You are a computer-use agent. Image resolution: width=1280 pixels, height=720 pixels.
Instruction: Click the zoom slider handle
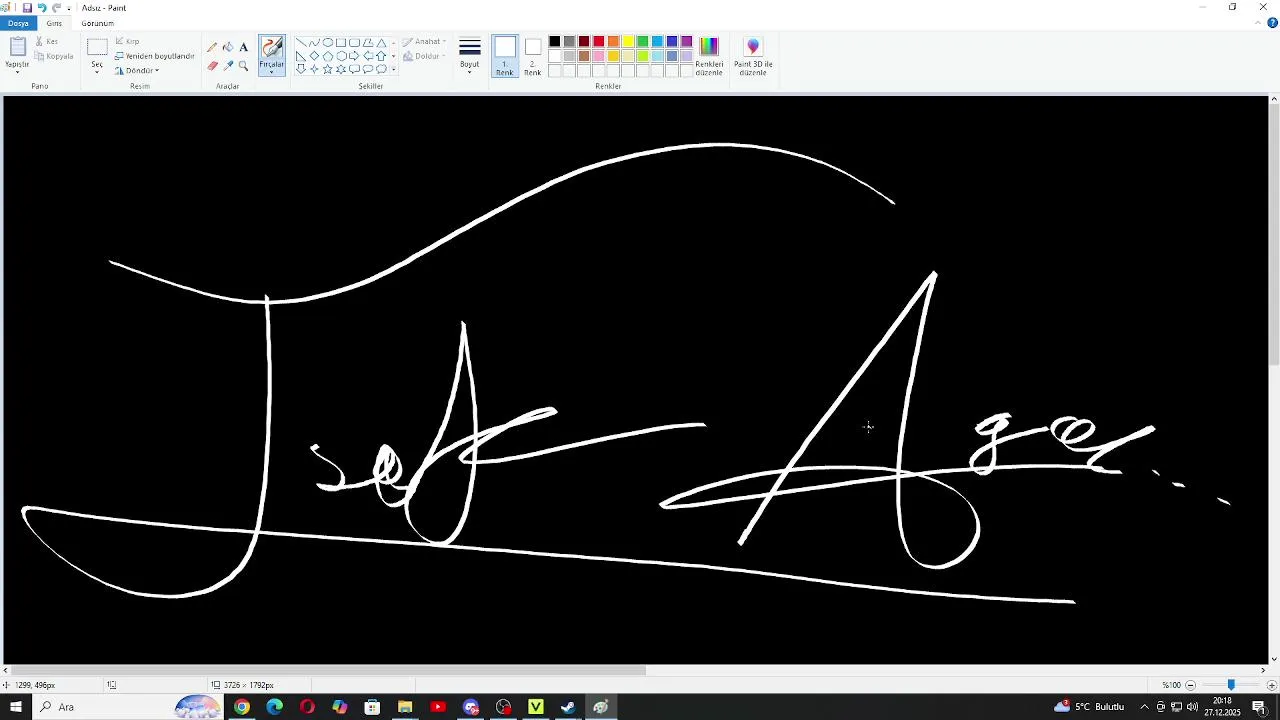1231,685
